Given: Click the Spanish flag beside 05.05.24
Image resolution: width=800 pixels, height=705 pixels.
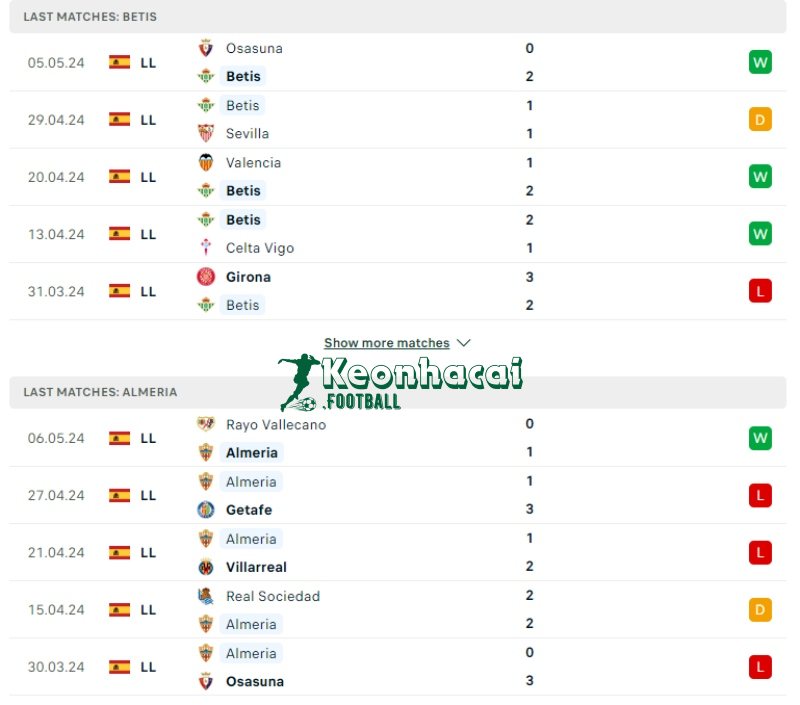Looking at the screenshot, I should [118, 62].
